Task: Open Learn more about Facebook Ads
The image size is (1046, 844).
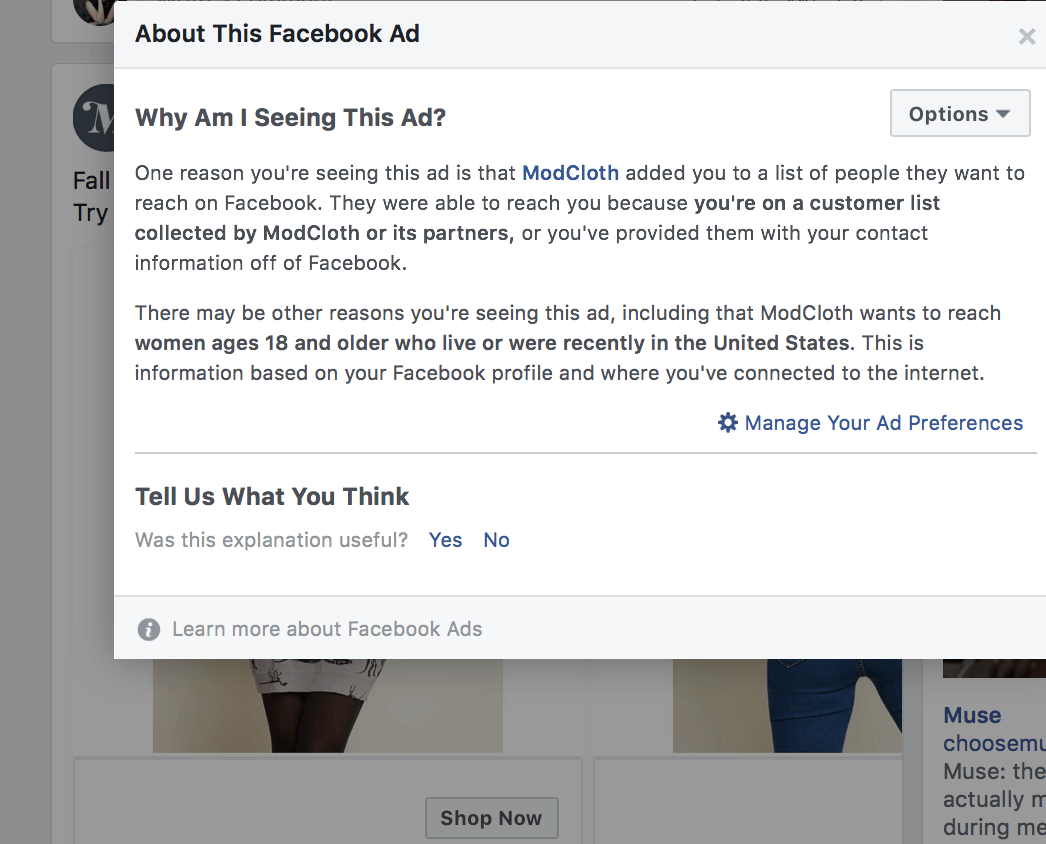Action: 327,628
